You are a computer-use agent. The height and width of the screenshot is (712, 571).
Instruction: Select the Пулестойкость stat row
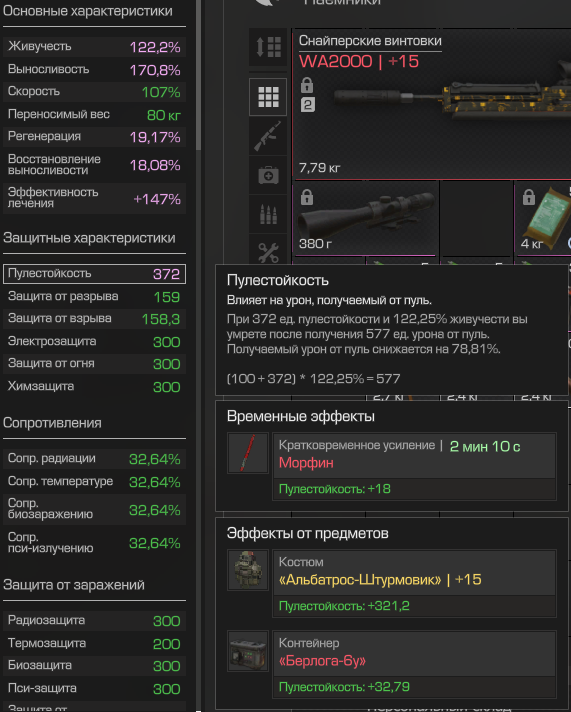[x=94, y=274]
